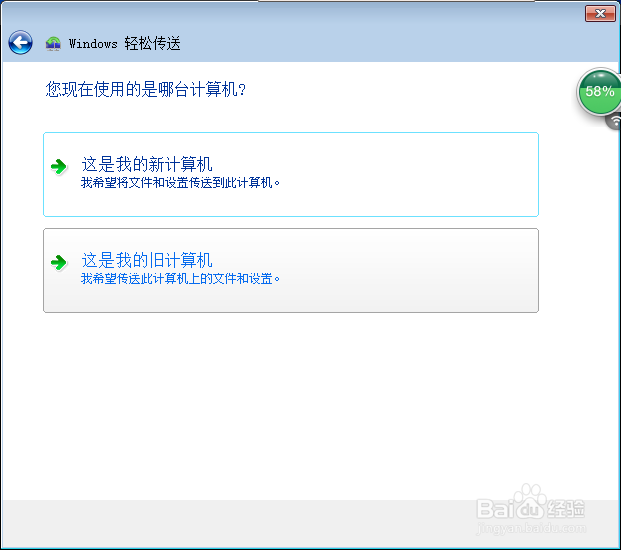The image size is (621, 550).
Task: Choose '这是我的旧计算机' option
Action: pyautogui.click(x=291, y=270)
